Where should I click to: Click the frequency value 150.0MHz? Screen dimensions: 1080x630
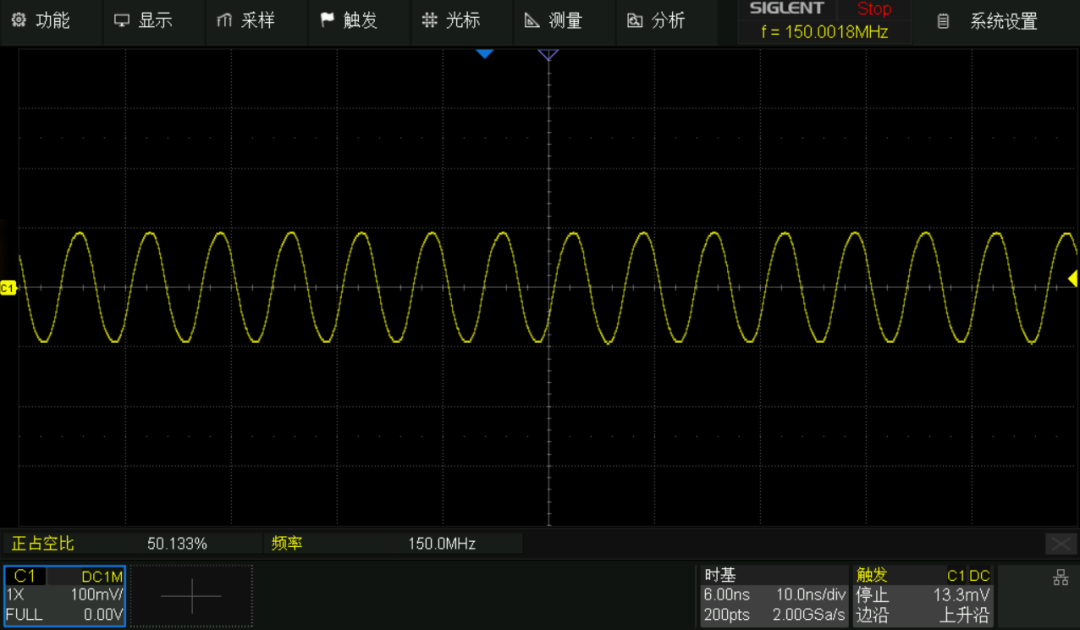tap(442, 543)
